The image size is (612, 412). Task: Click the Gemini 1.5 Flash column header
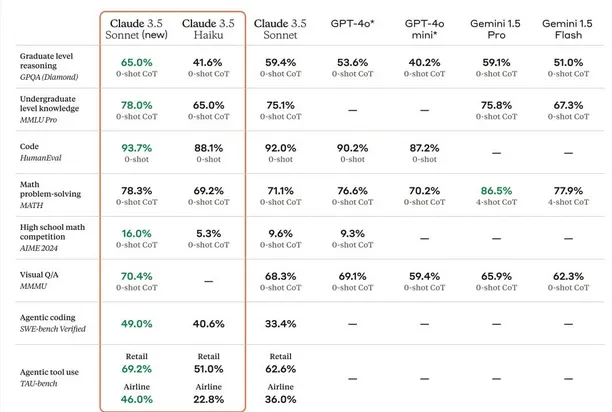[x=569, y=28]
